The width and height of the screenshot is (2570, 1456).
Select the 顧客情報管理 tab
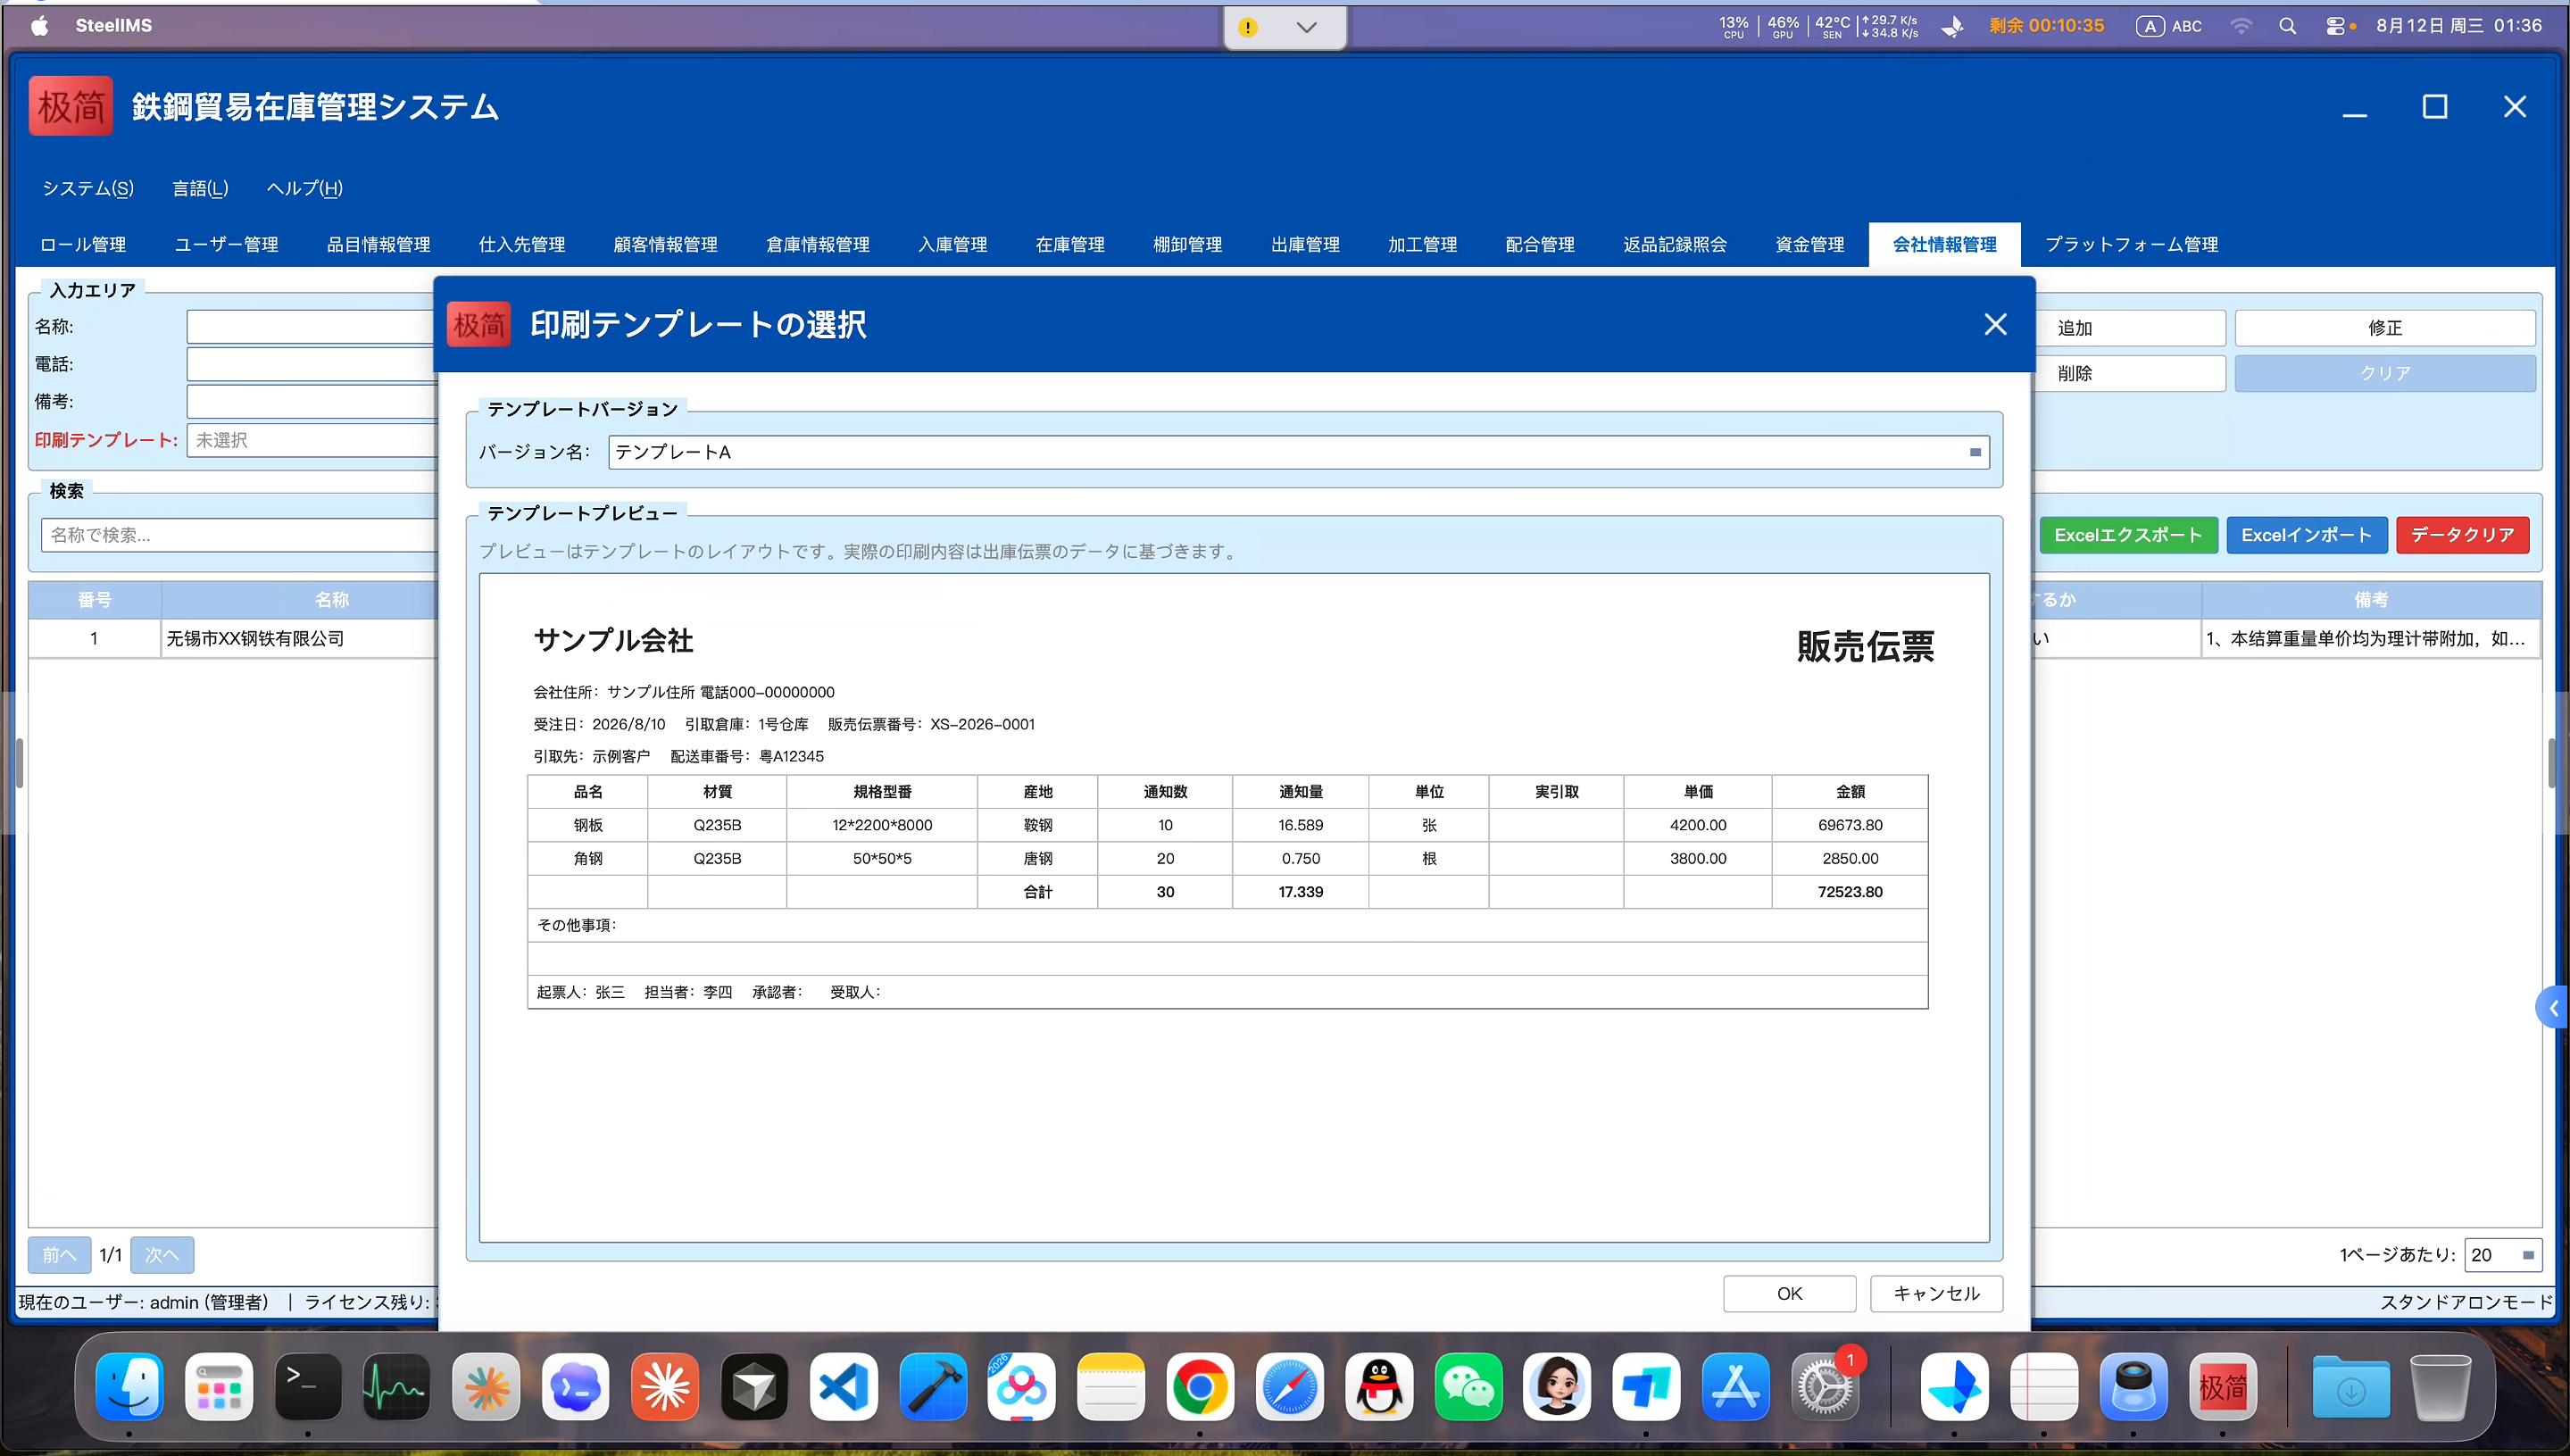click(665, 244)
